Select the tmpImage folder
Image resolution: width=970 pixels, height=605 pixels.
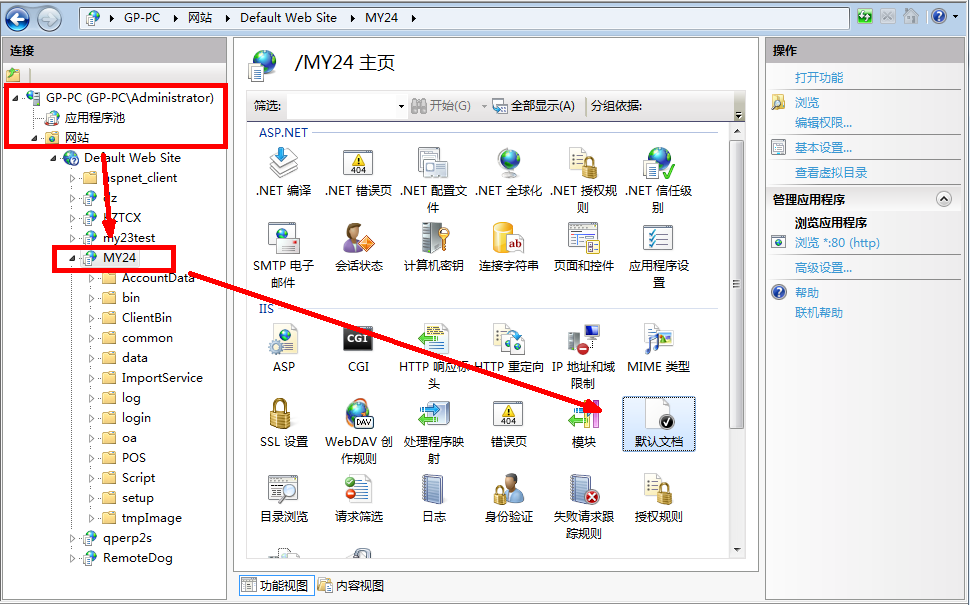click(x=152, y=518)
